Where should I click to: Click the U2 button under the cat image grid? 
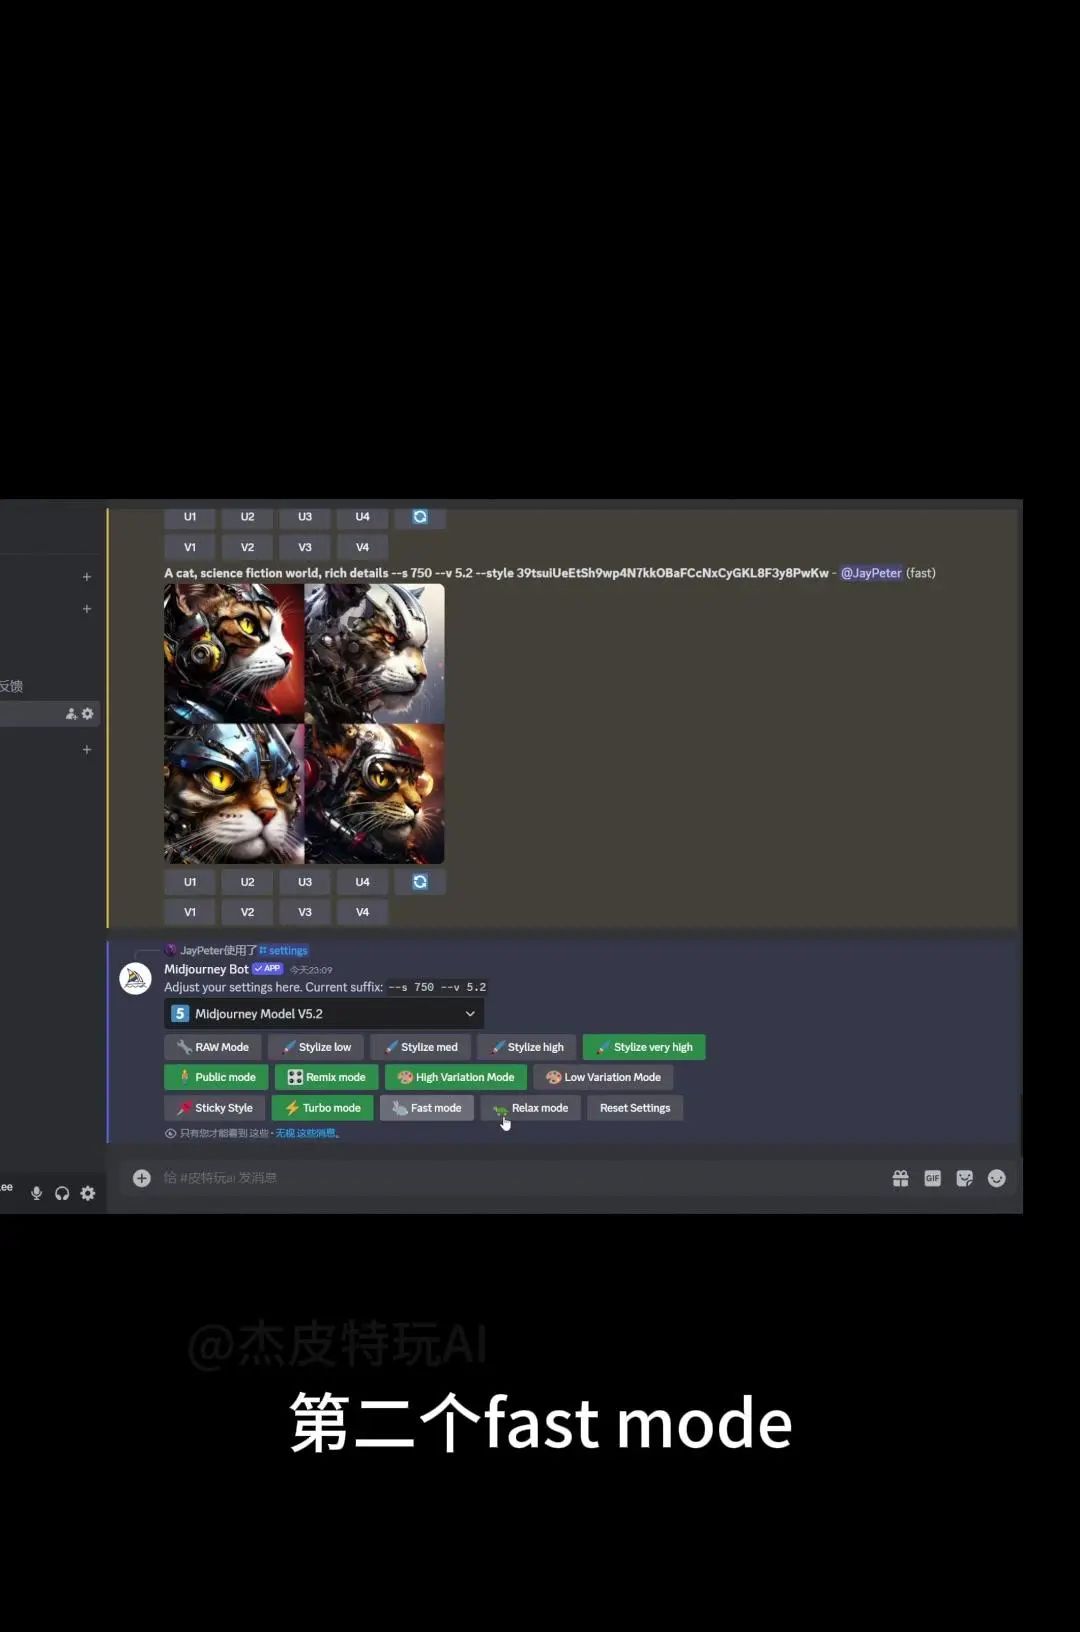click(247, 882)
